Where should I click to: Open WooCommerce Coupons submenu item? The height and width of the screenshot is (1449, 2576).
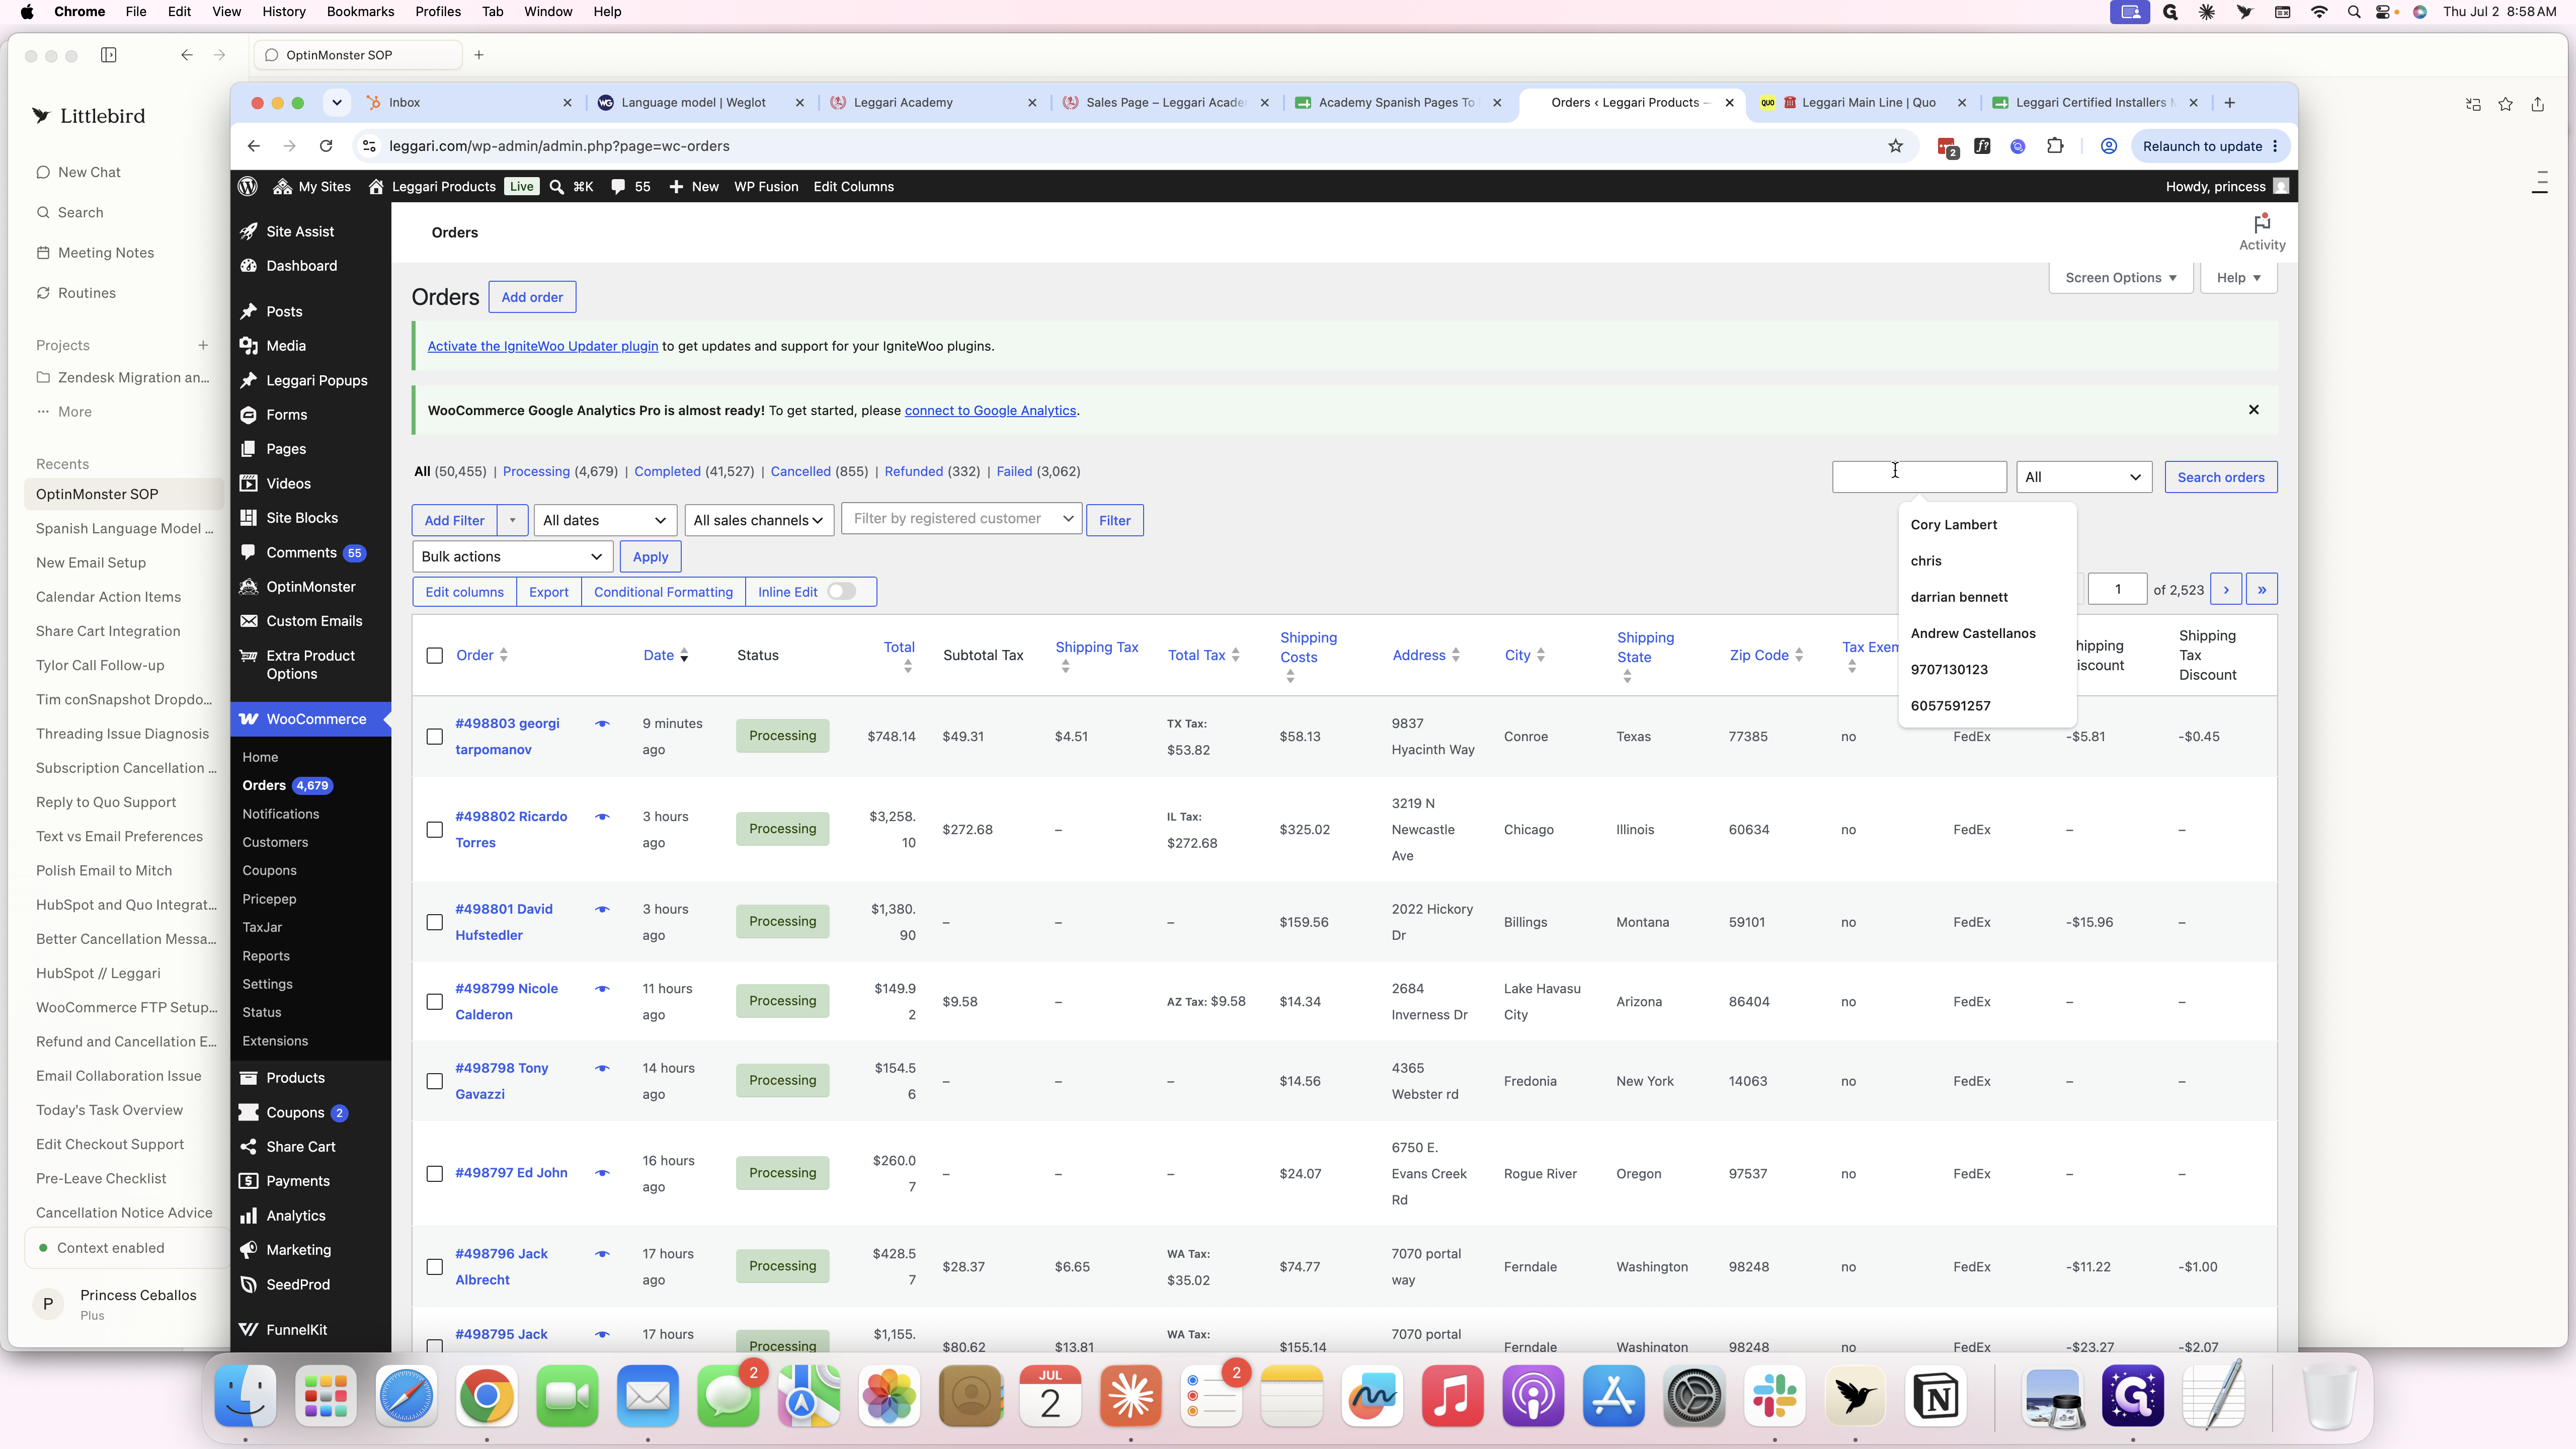pyautogui.click(x=269, y=871)
